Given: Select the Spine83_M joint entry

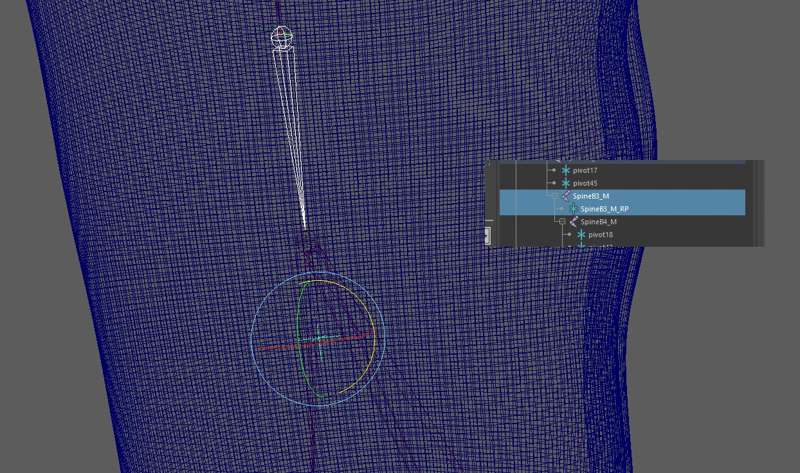Looking at the screenshot, I should coord(595,196).
